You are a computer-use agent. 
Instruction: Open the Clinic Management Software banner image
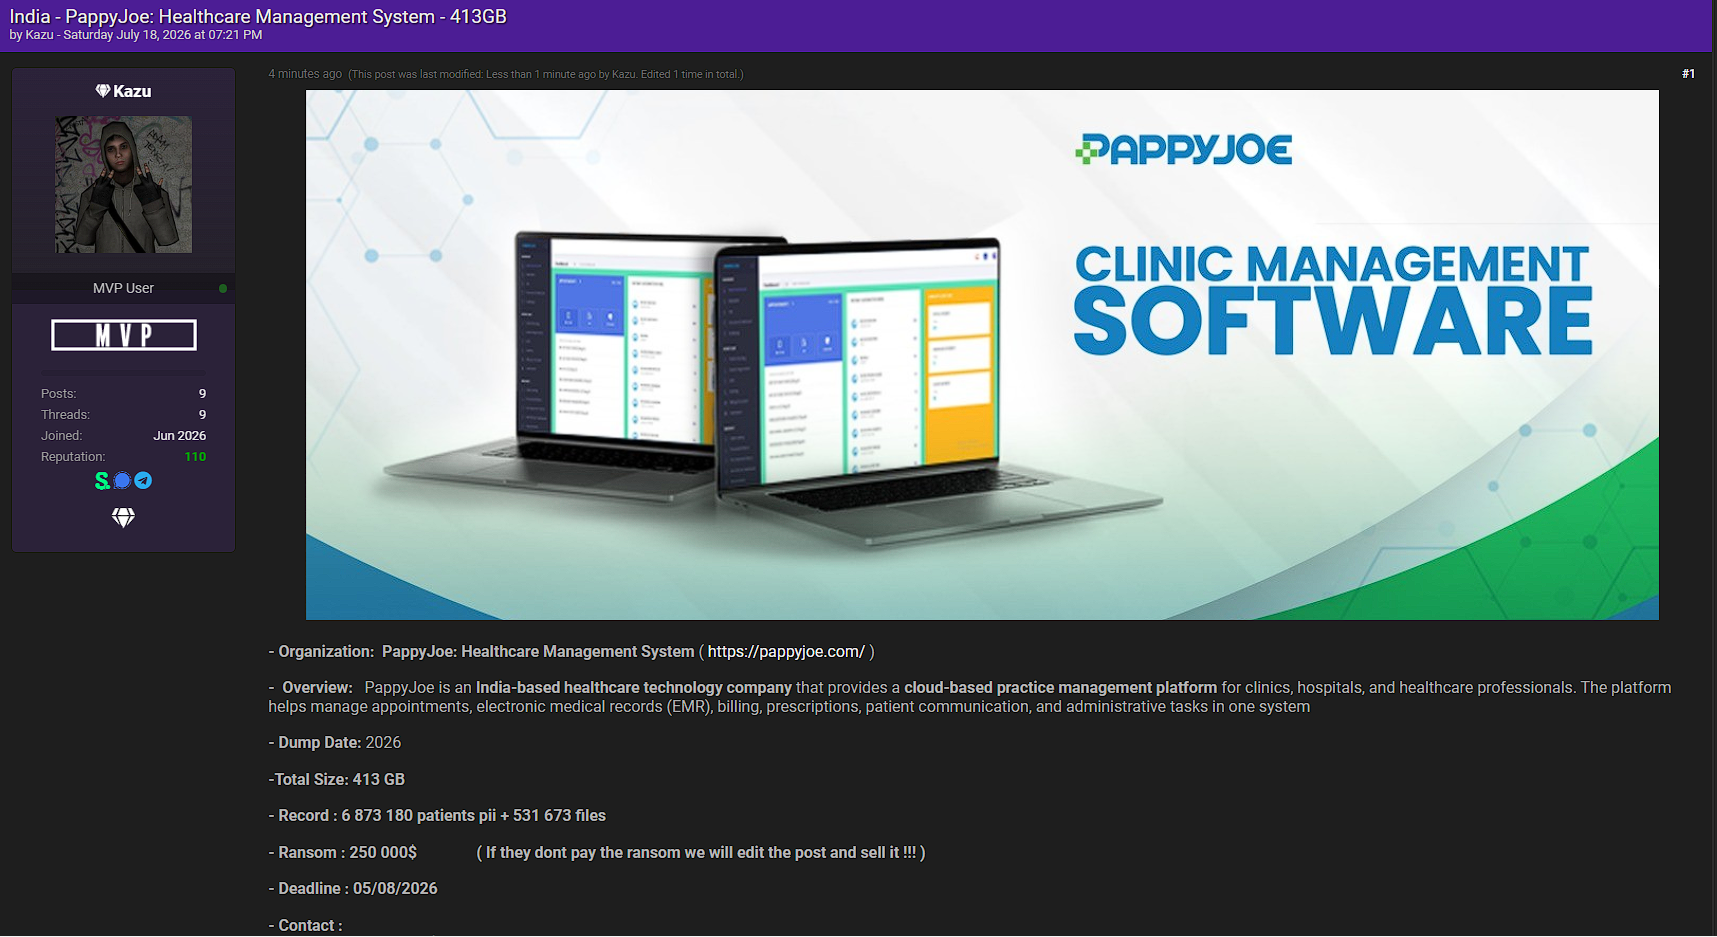982,355
